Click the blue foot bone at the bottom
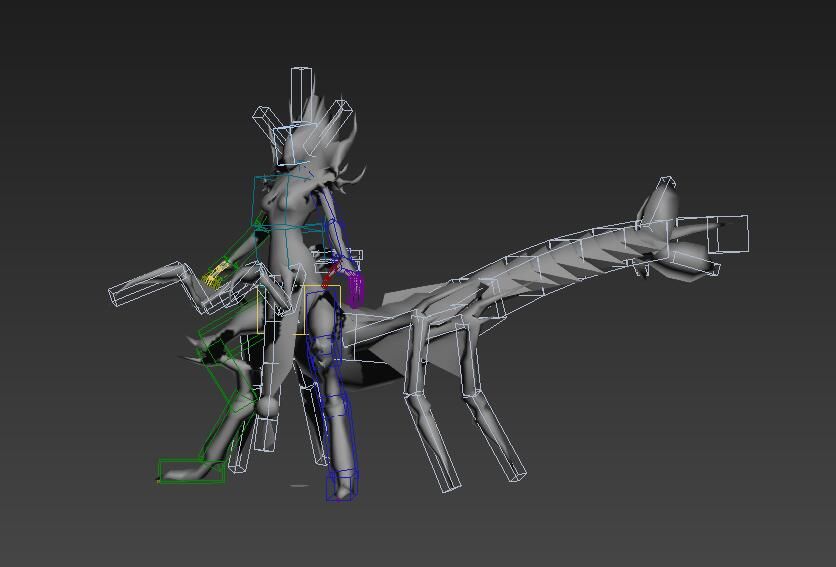 coord(341,487)
